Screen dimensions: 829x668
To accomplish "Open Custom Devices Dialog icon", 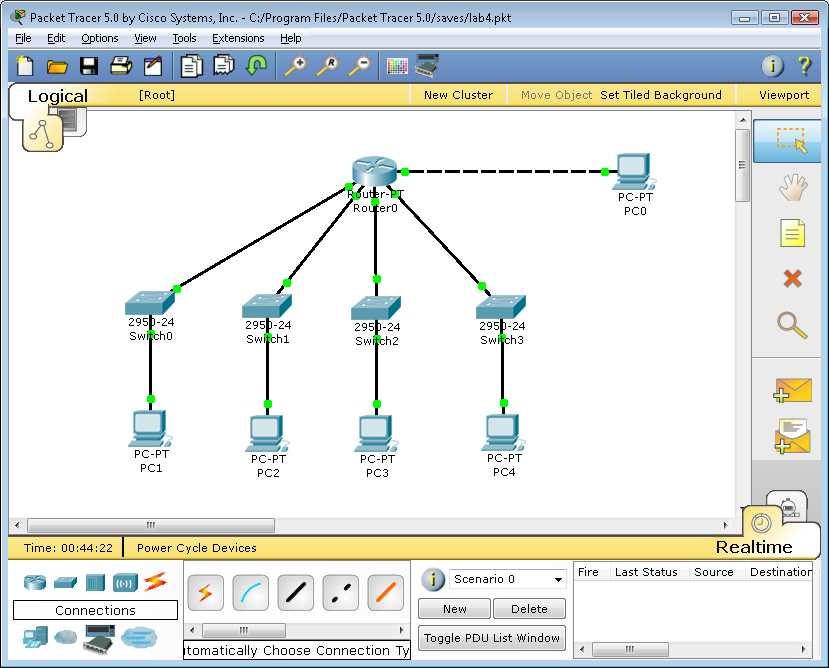I will [x=427, y=66].
